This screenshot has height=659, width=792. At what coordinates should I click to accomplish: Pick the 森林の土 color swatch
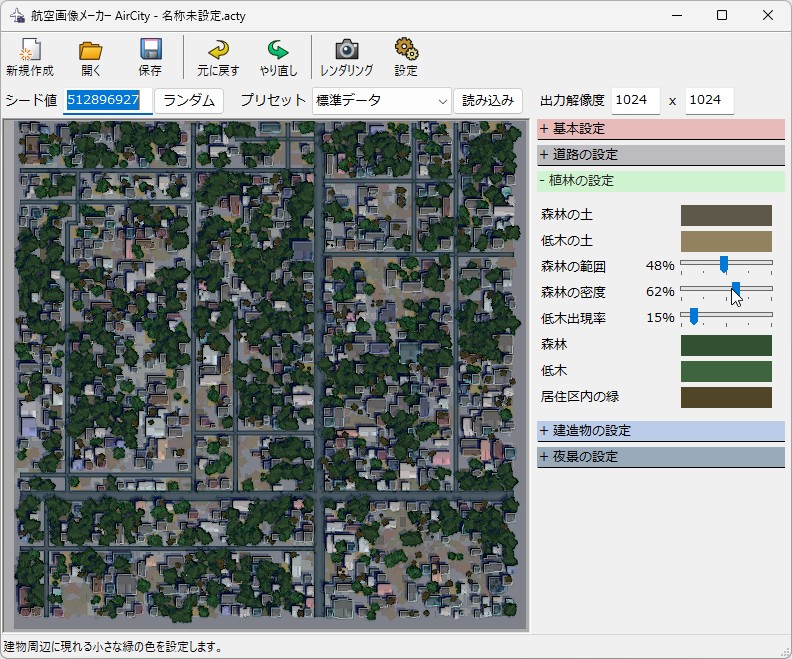(726, 216)
